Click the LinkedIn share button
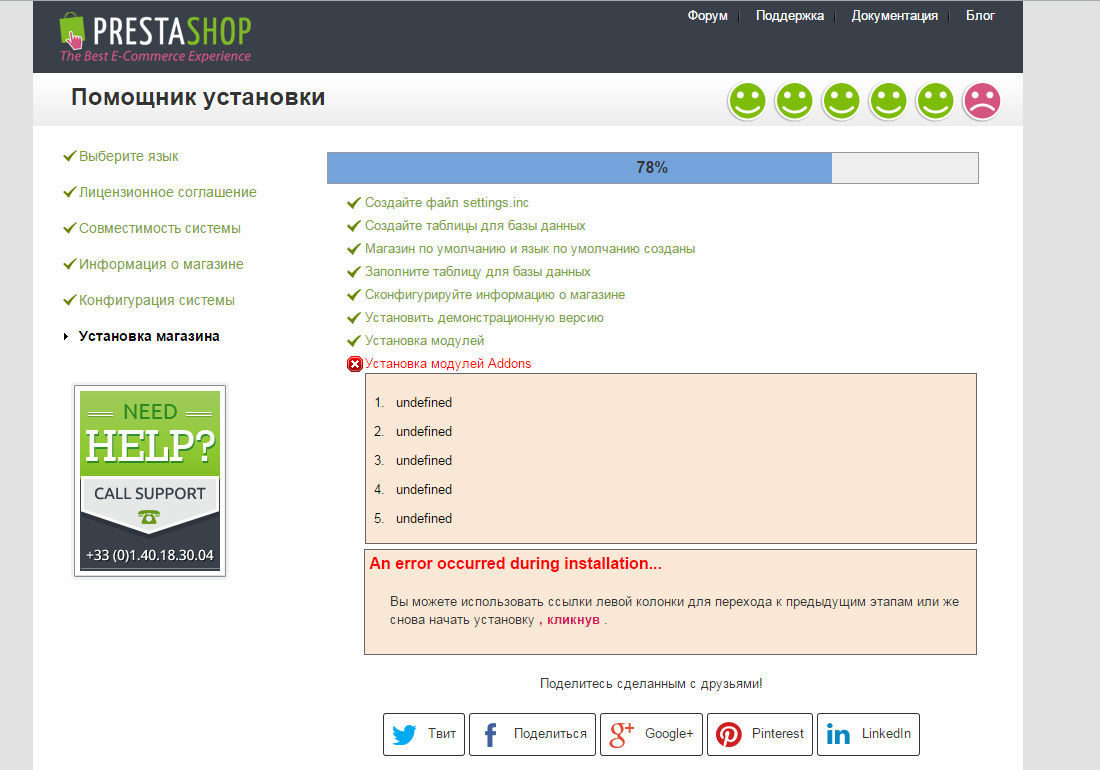The height and width of the screenshot is (770, 1100). click(x=868, y=734)
